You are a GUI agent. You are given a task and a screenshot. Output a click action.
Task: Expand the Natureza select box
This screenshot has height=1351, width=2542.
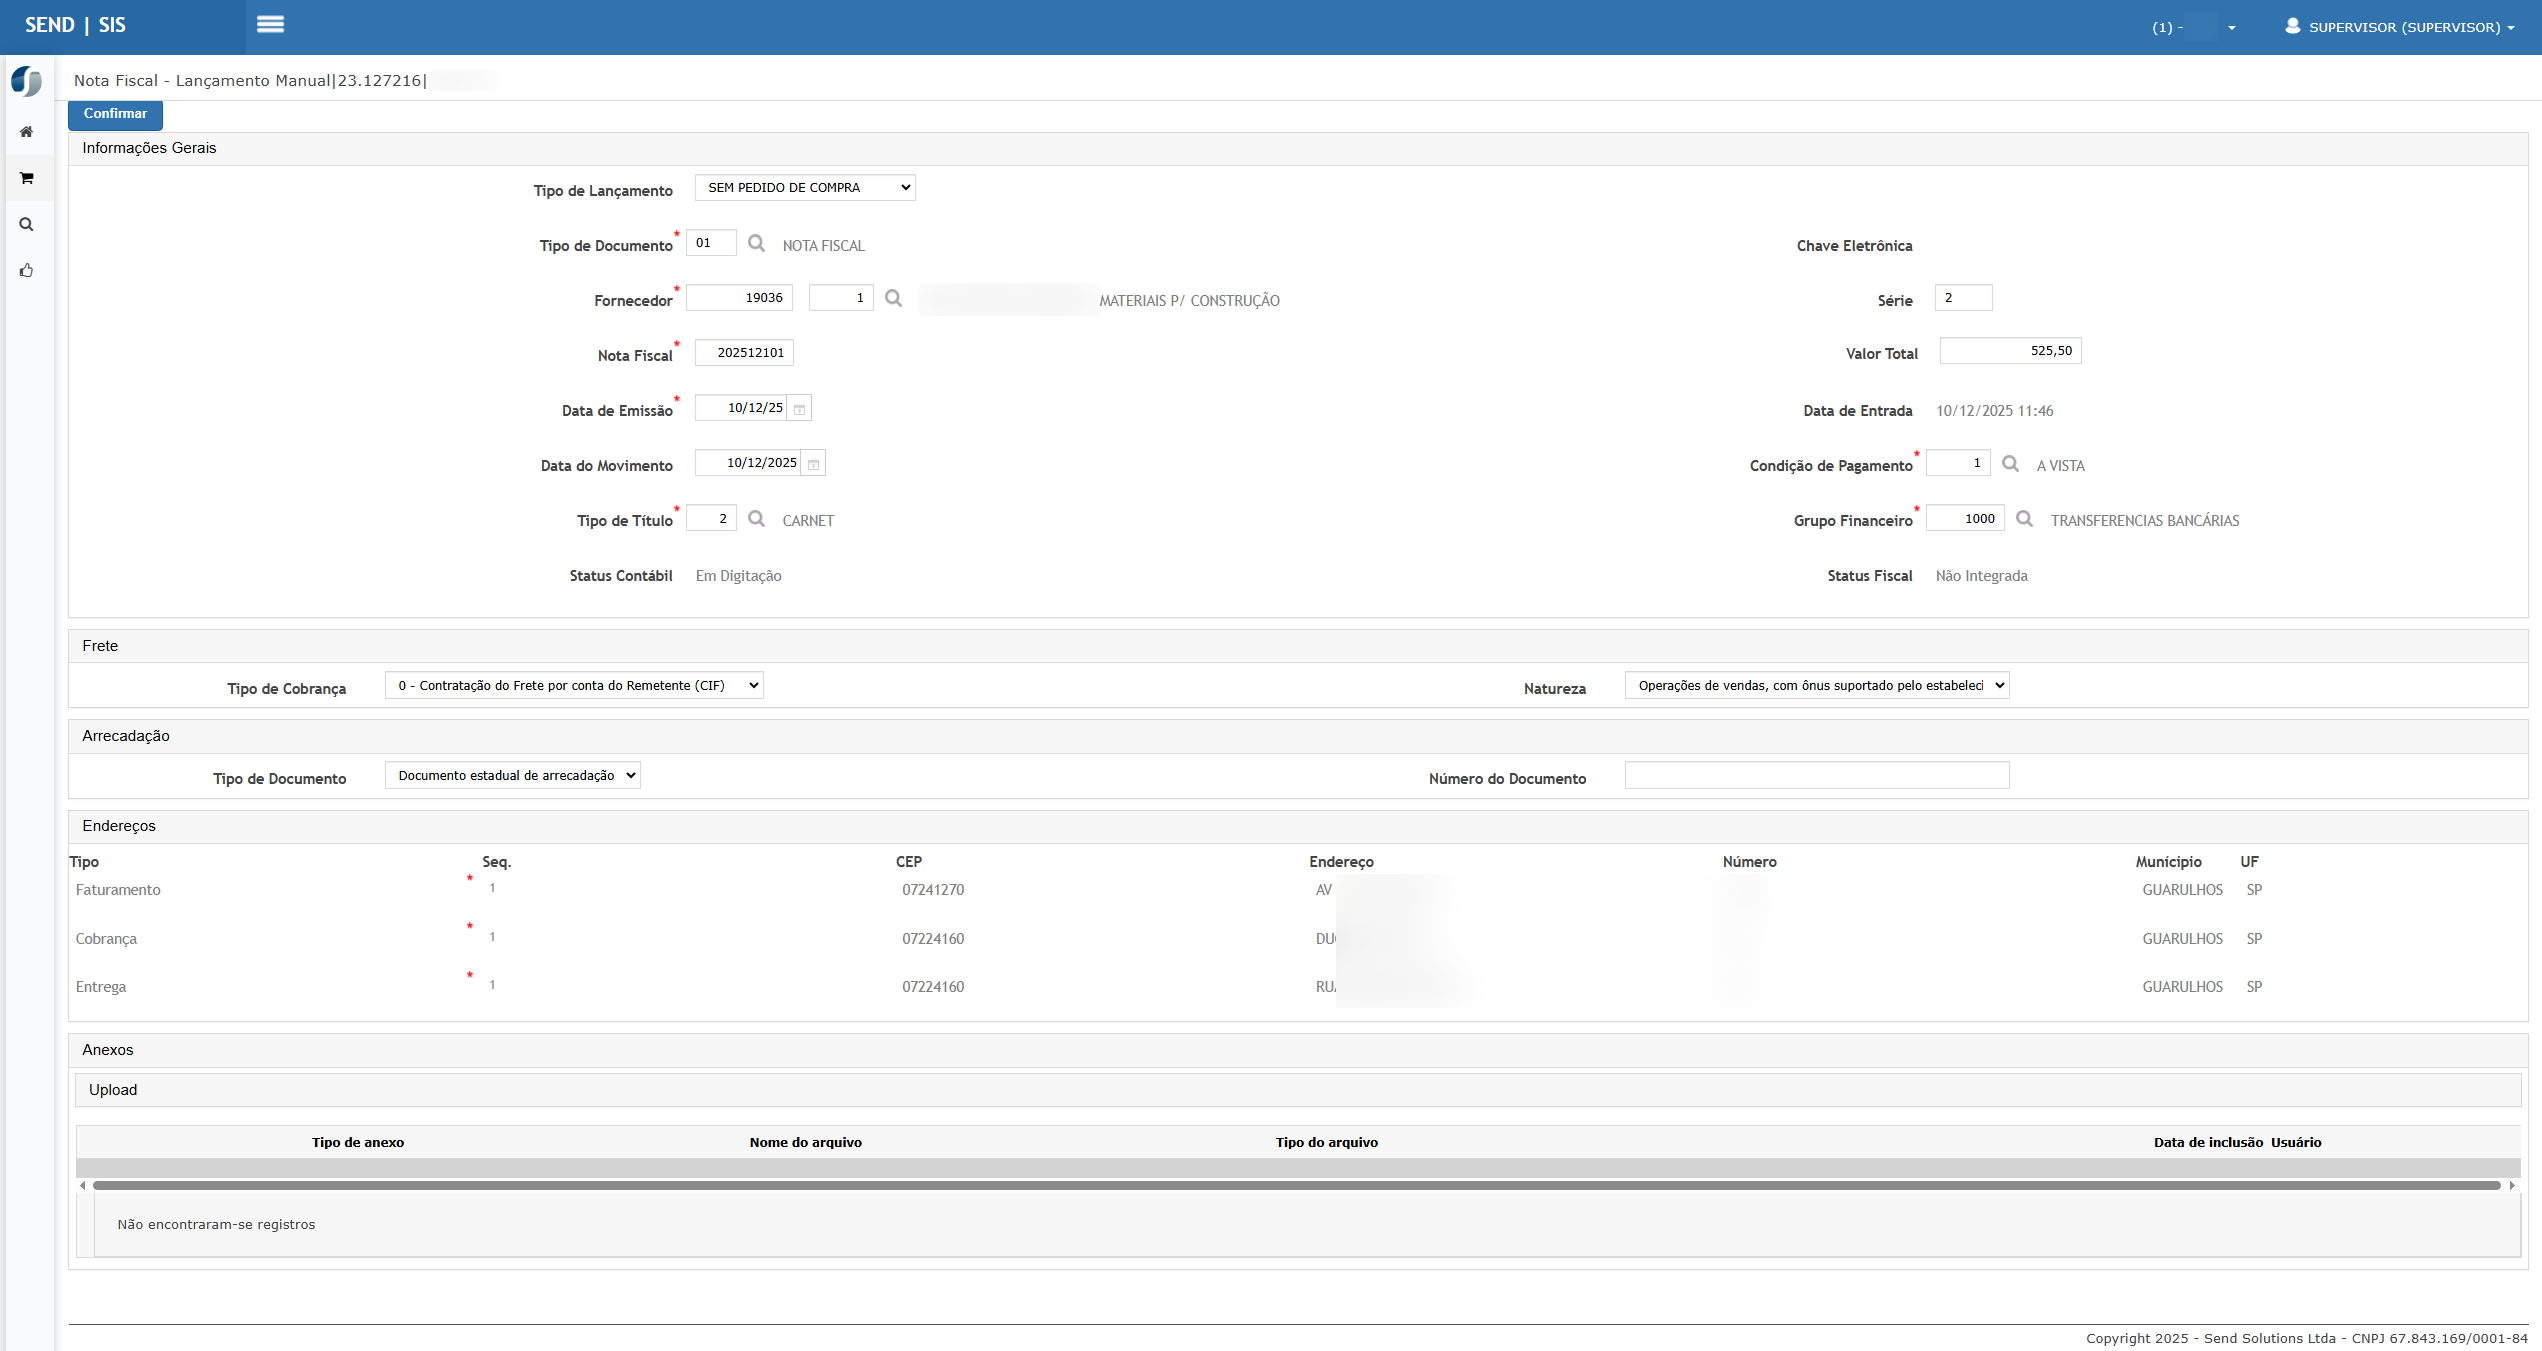tap(1817, 686)
